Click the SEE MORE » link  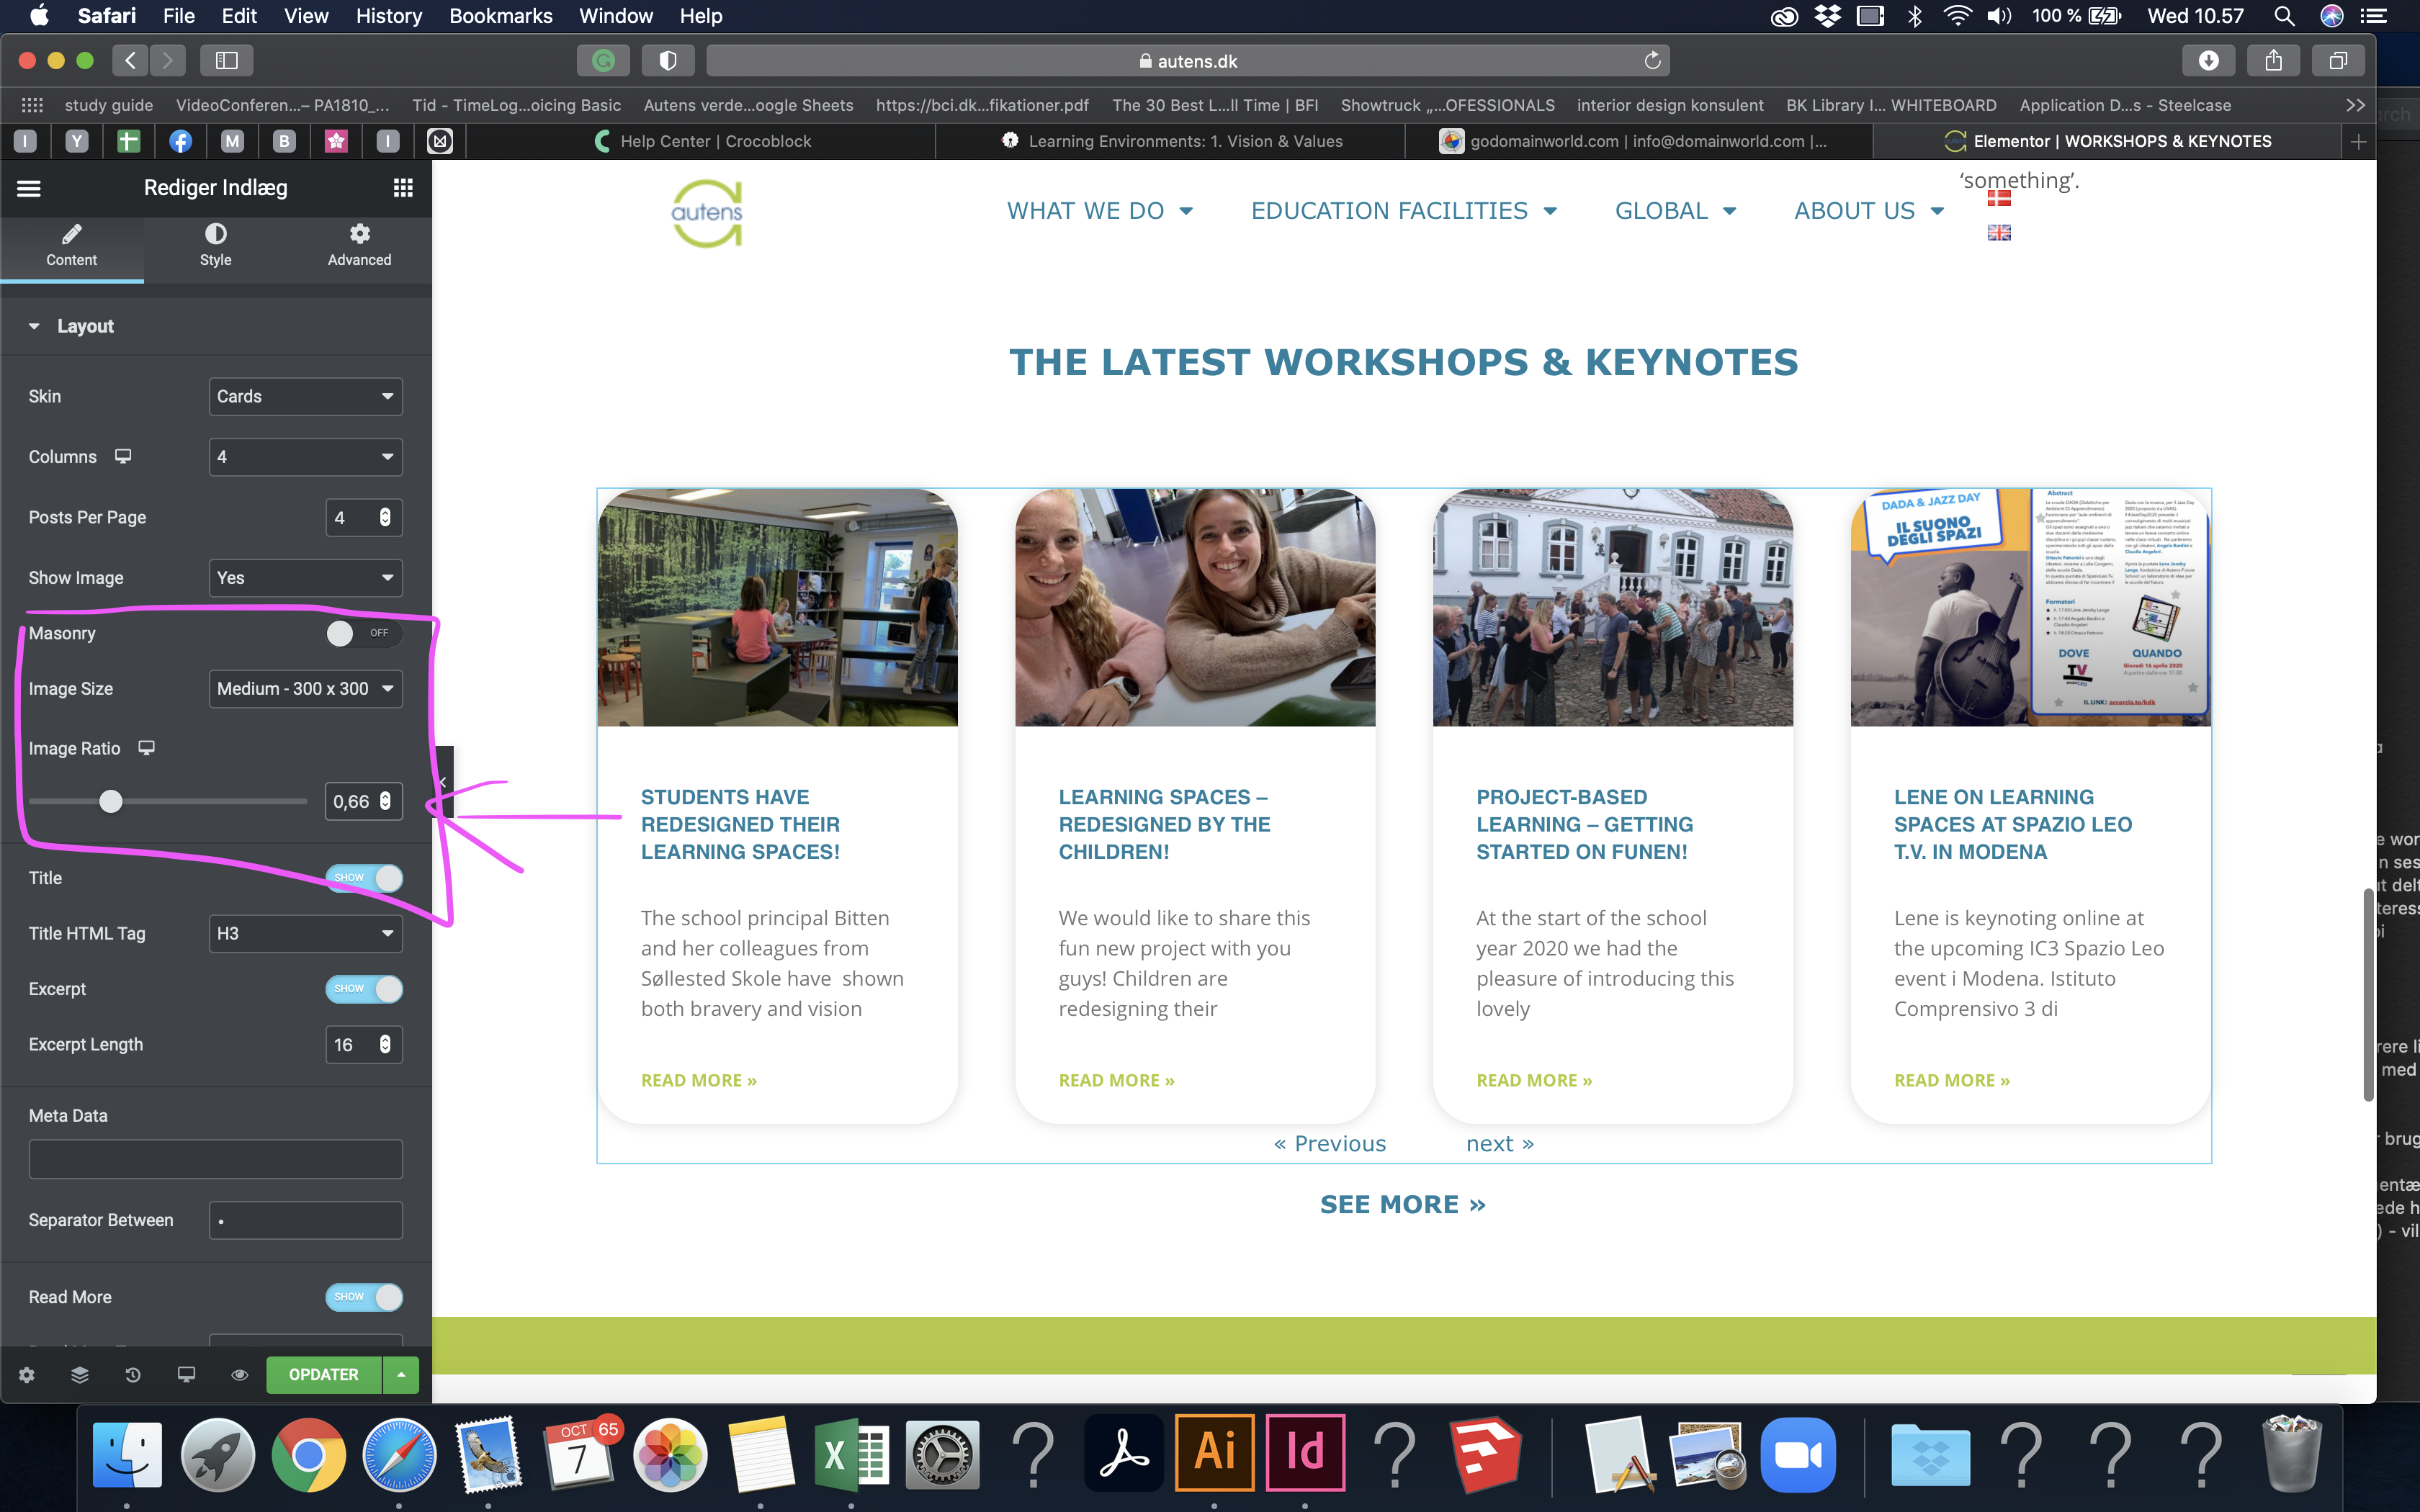coord(1403,1204)
